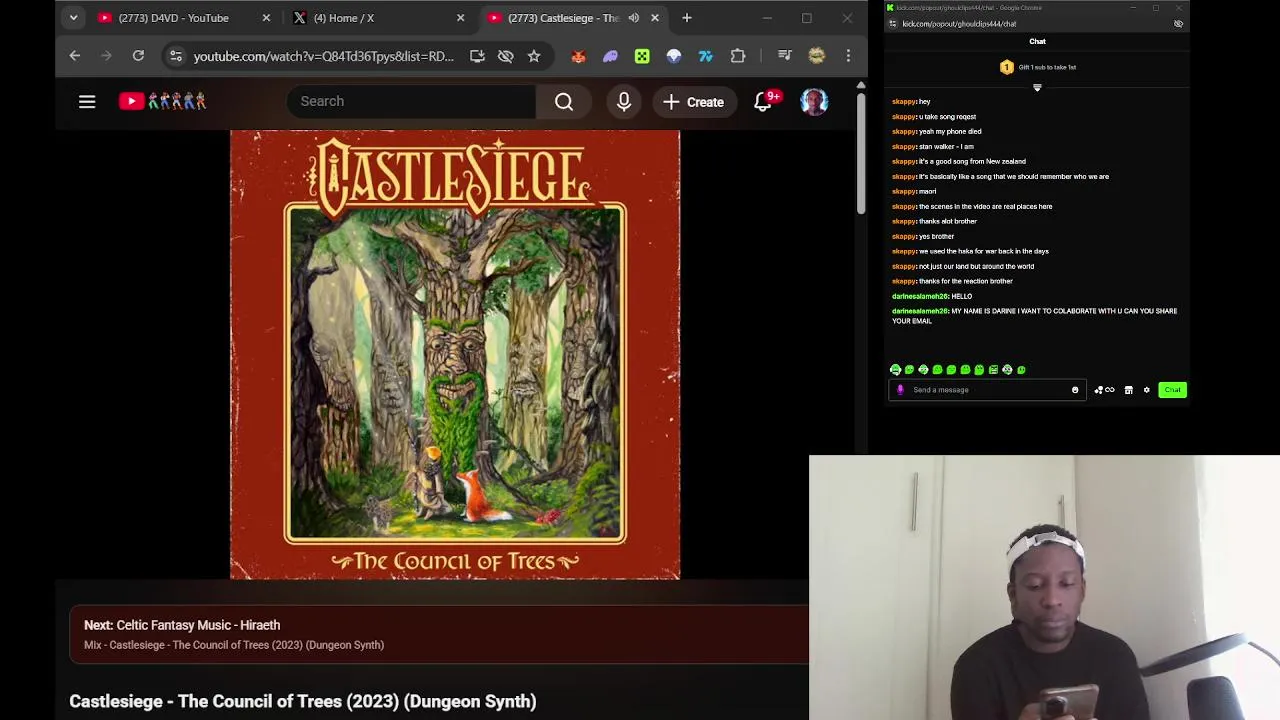This screenshot has width=1280, height=720.
Task: Open the 7TV extension icon
Action: tap(706, 56)
